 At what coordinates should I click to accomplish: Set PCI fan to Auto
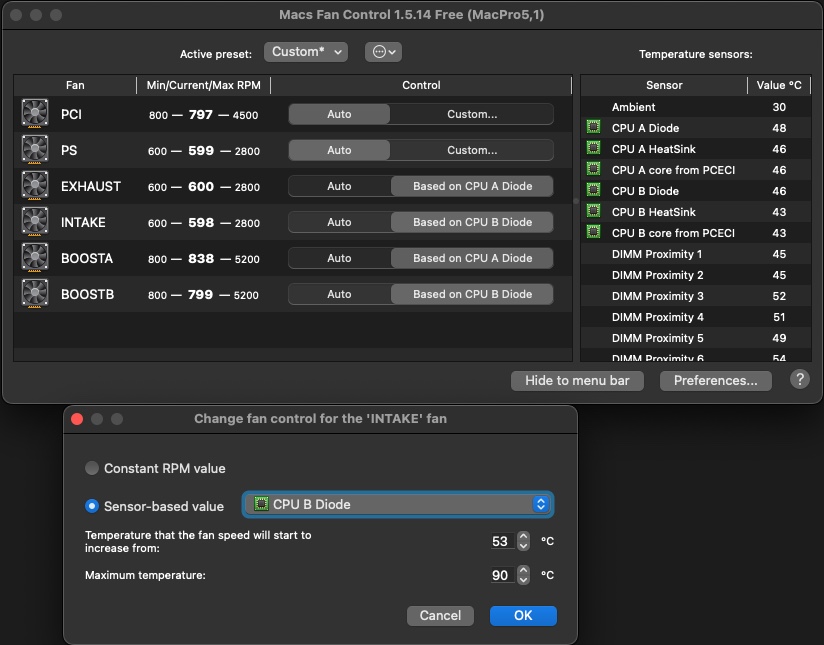[x=339, y=114]
